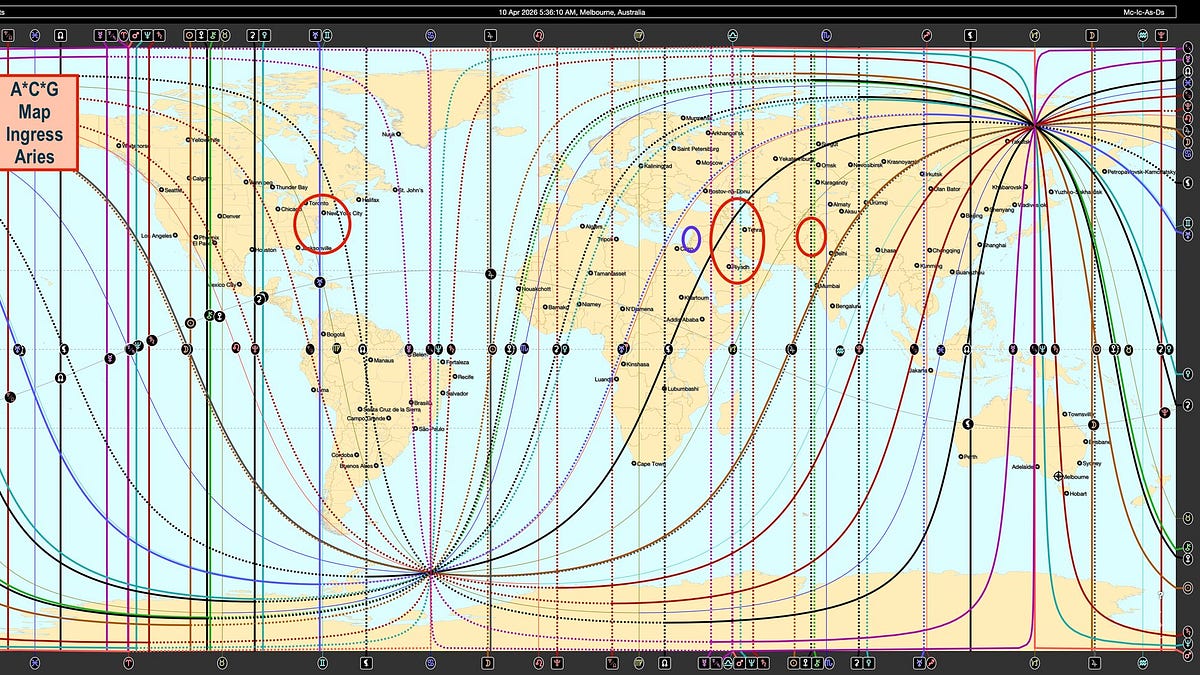Select the Lima city label
Screen dimensions: 1200x675
pyautogui.click(x=322, y=389)
